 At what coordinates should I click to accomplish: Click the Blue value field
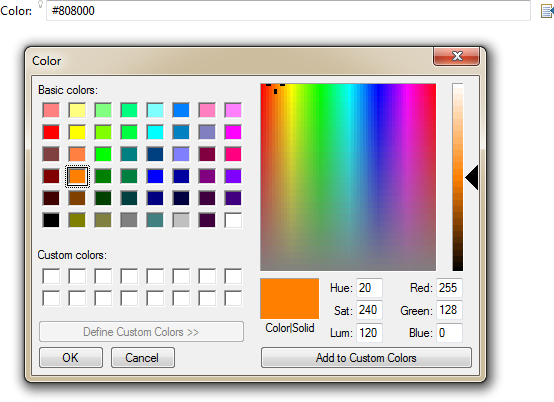coord(449,333)
